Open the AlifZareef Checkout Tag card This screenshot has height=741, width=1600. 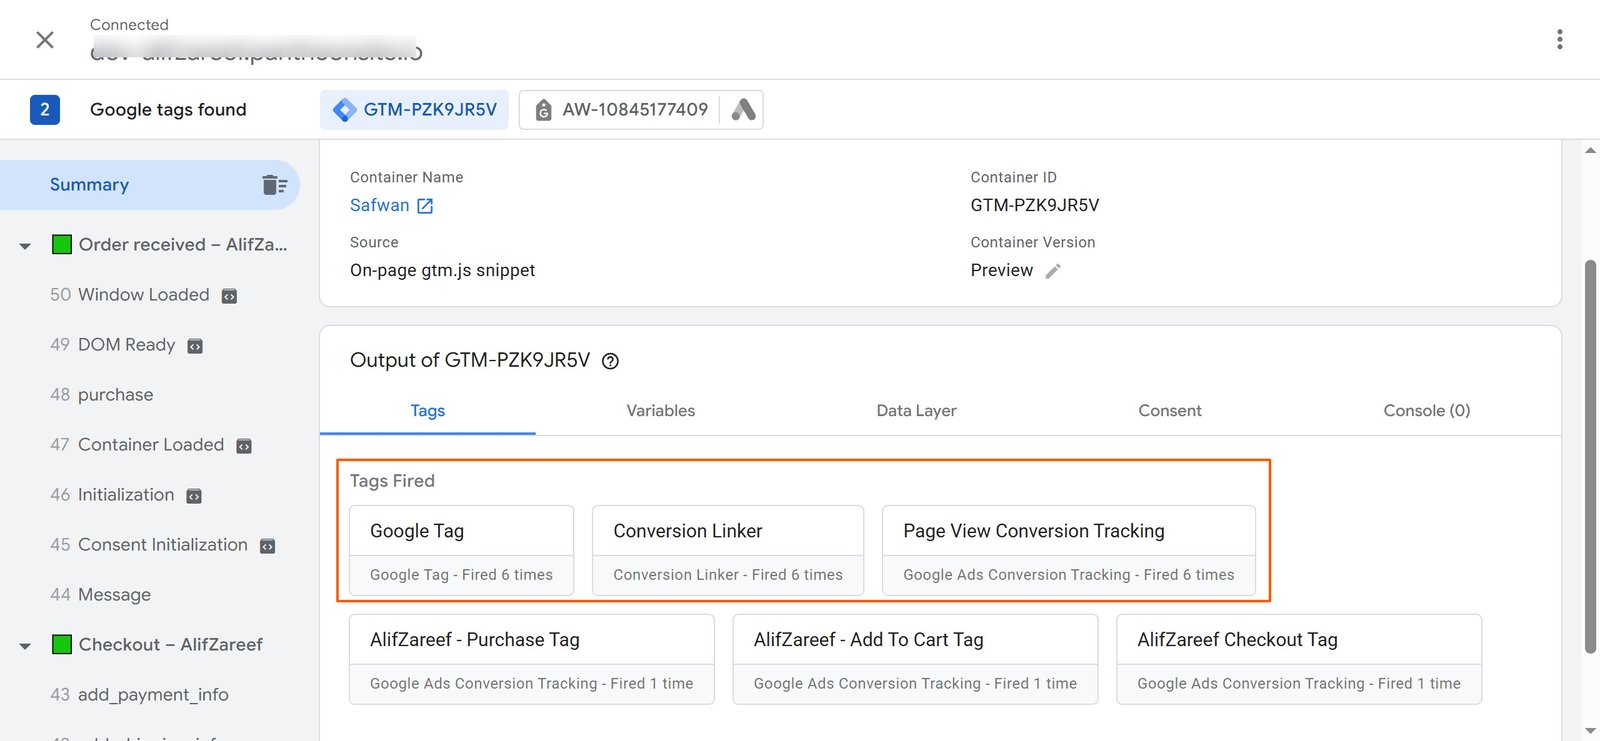(x=1299, y=660)
